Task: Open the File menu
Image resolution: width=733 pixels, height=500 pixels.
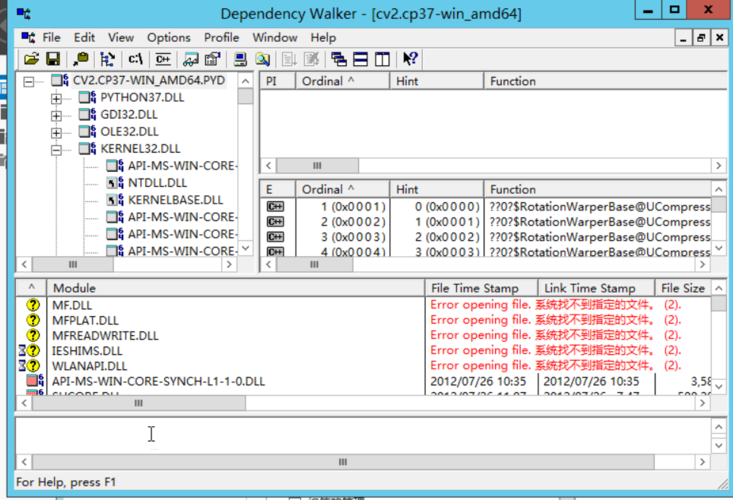Action: click(51, 37)
